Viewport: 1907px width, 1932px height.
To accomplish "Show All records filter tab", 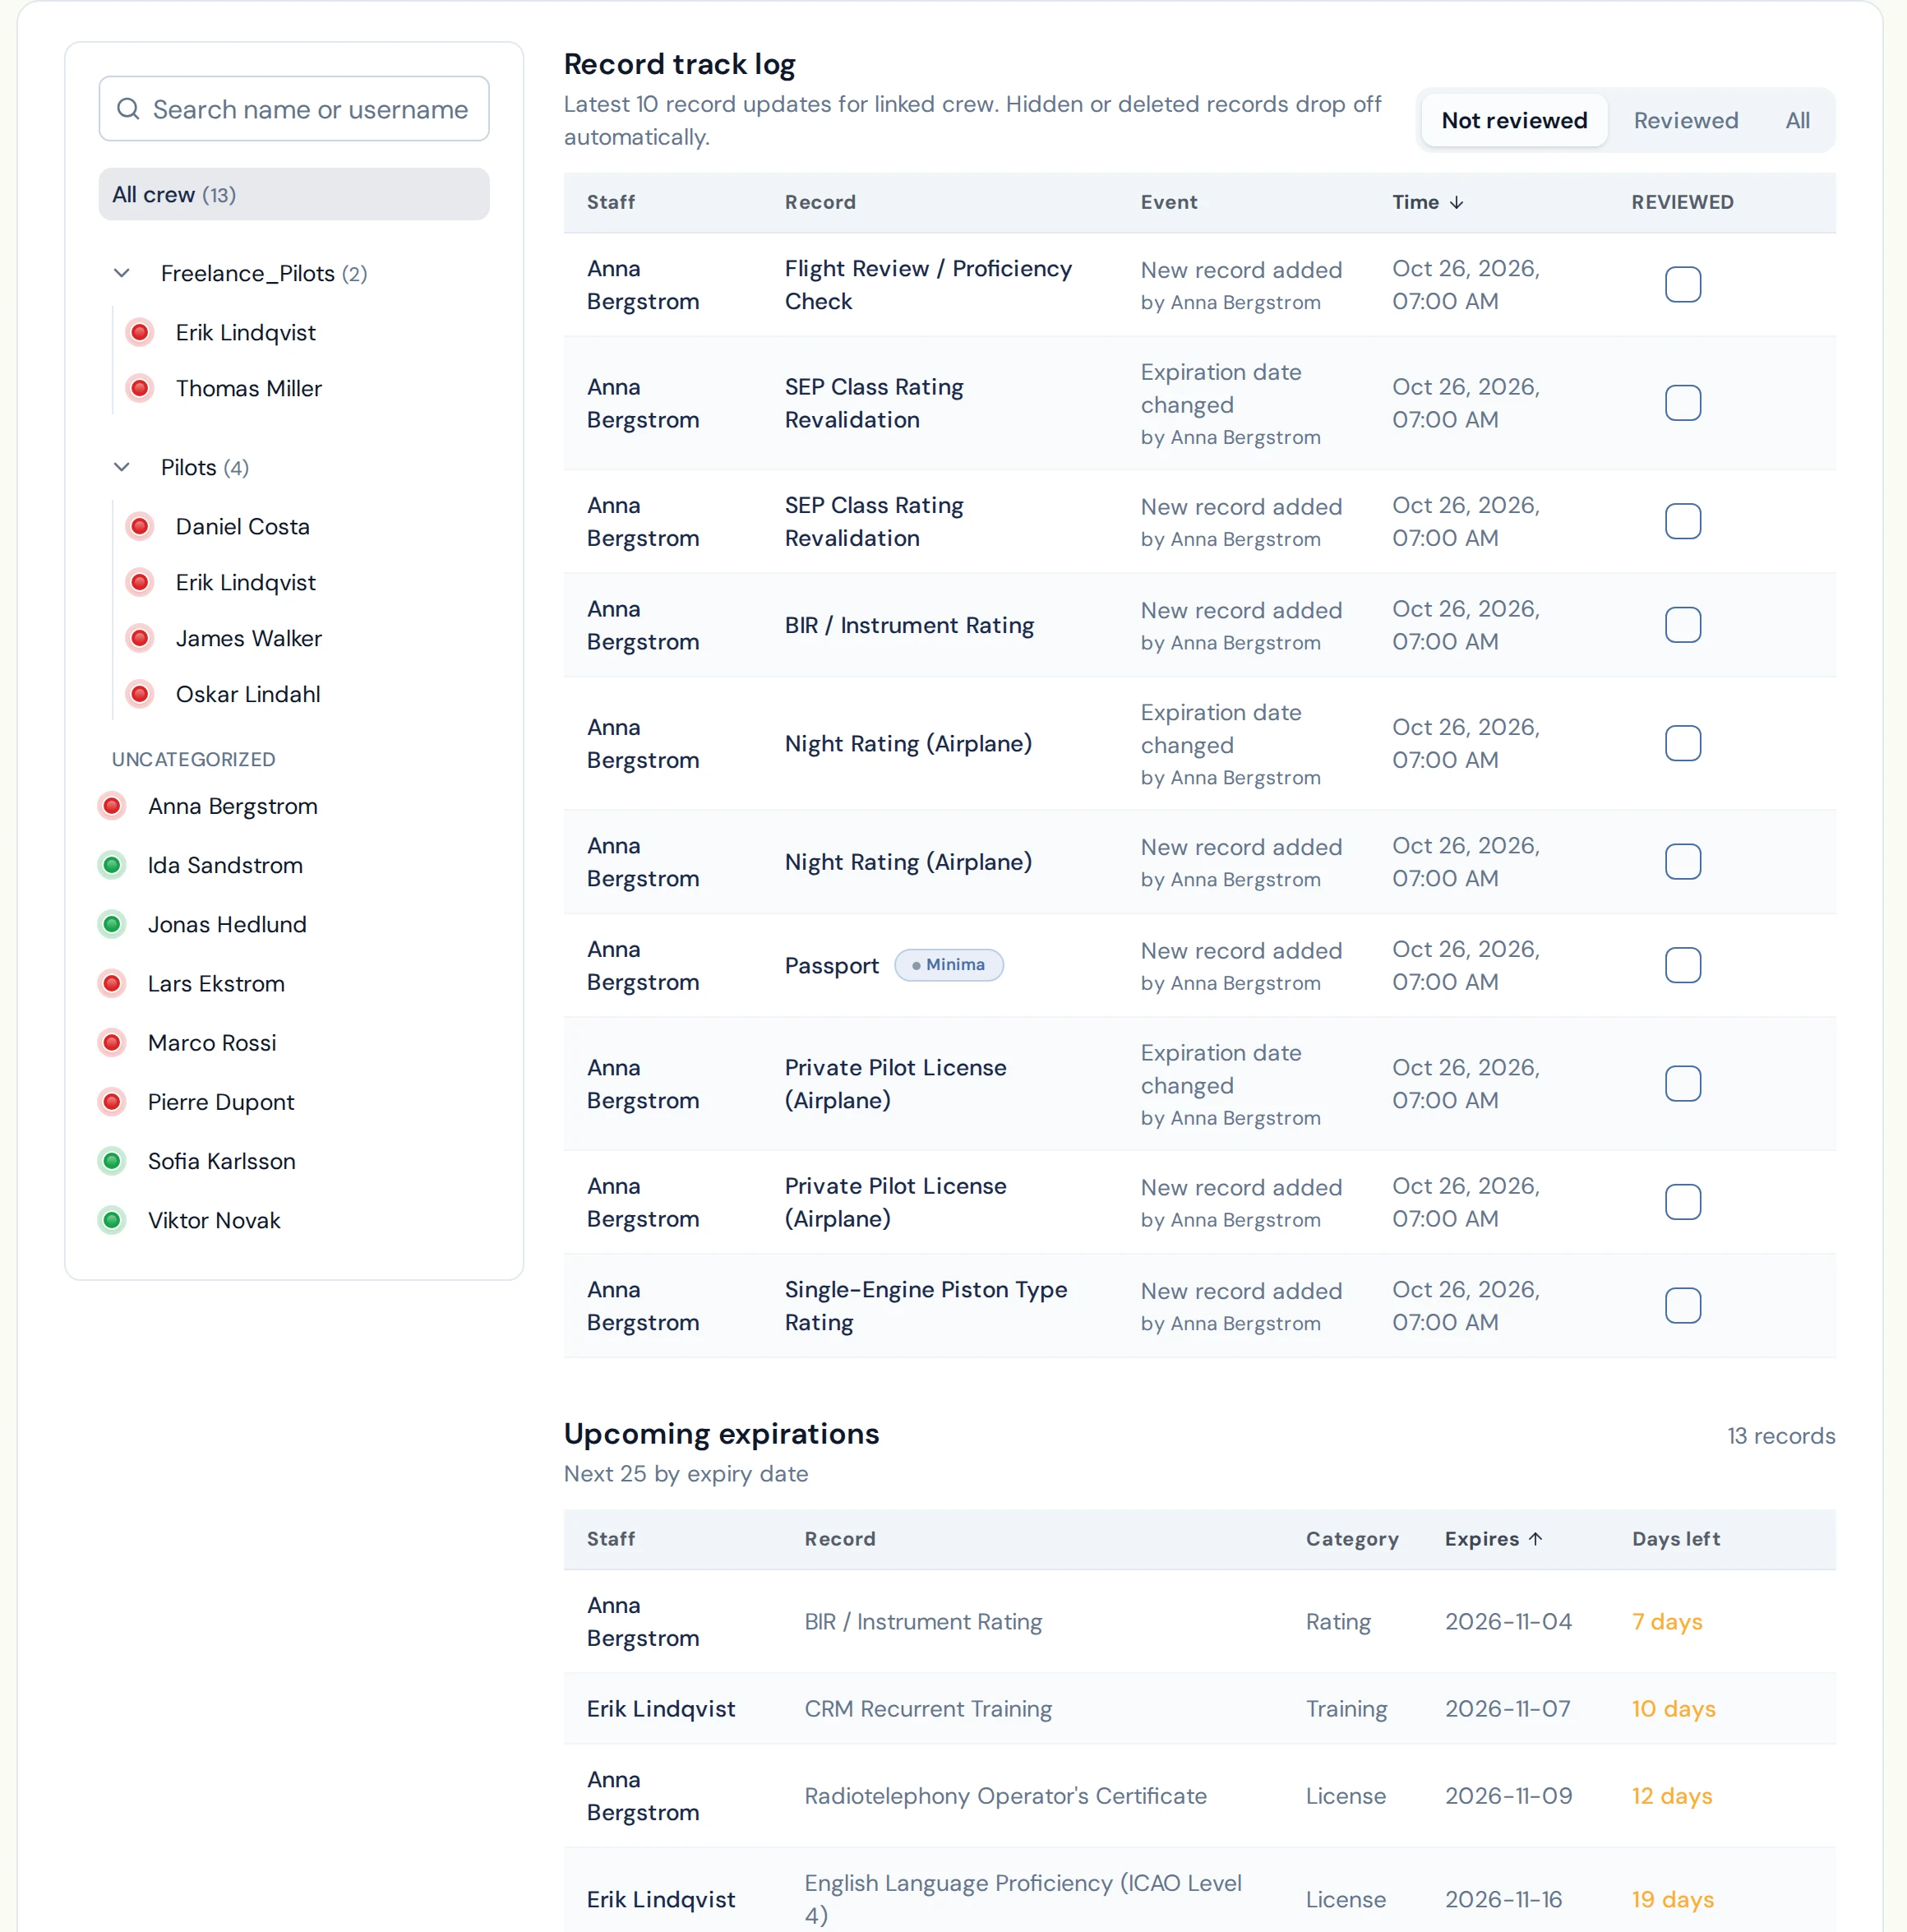I will point(1797,120).
